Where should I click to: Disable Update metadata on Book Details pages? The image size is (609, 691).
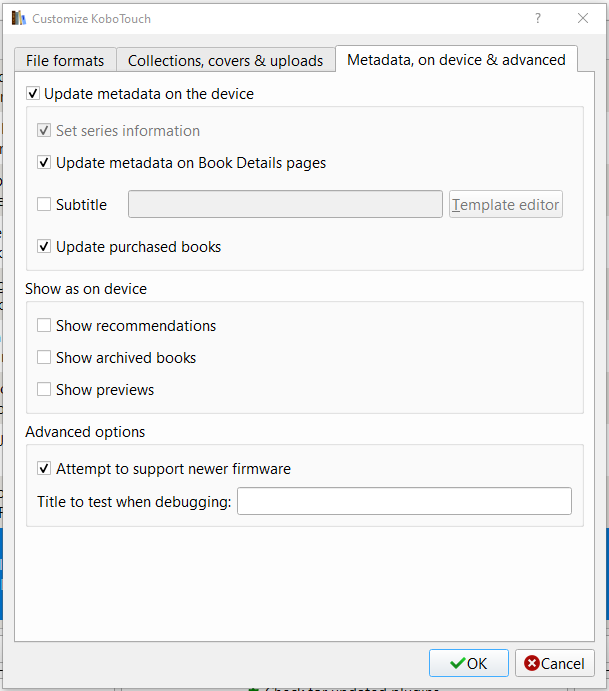click(44, 163)
